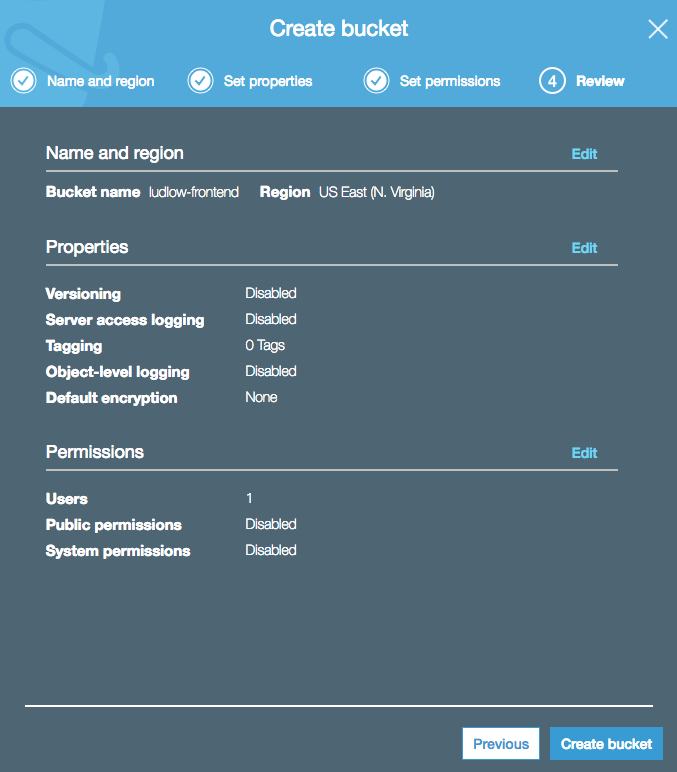Click the Default encryption label
Screen dimensions: 677x772
(111, 398)
